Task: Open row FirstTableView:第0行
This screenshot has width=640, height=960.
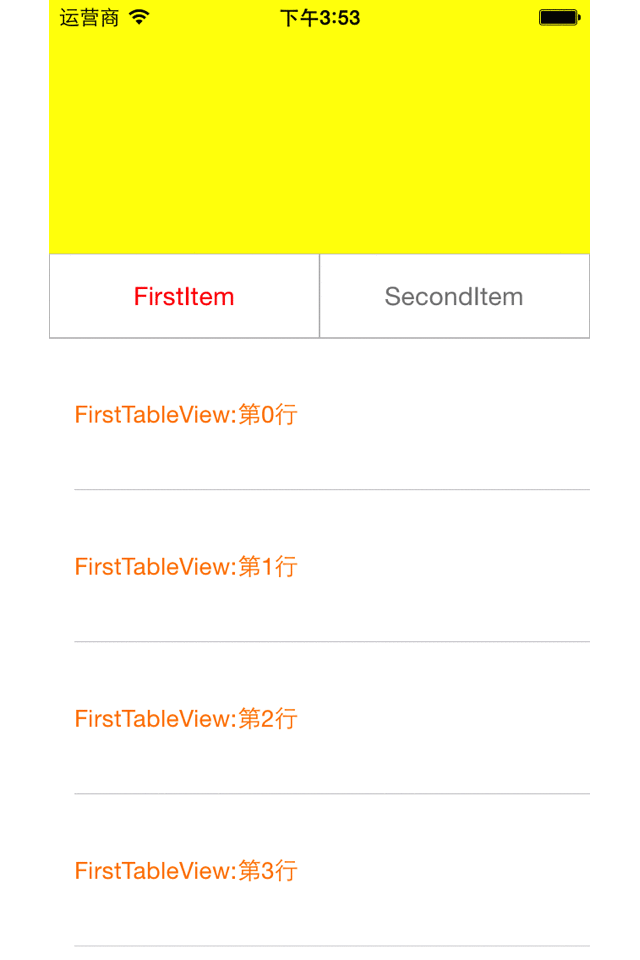Action: click(x=185, y=415)
